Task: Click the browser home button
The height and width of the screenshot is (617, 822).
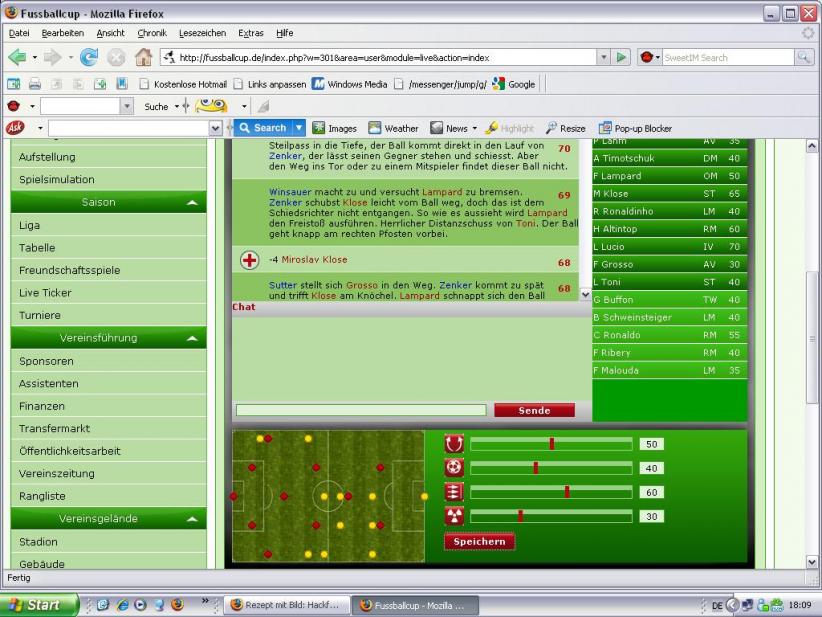Action: click(x=143, y=57)
